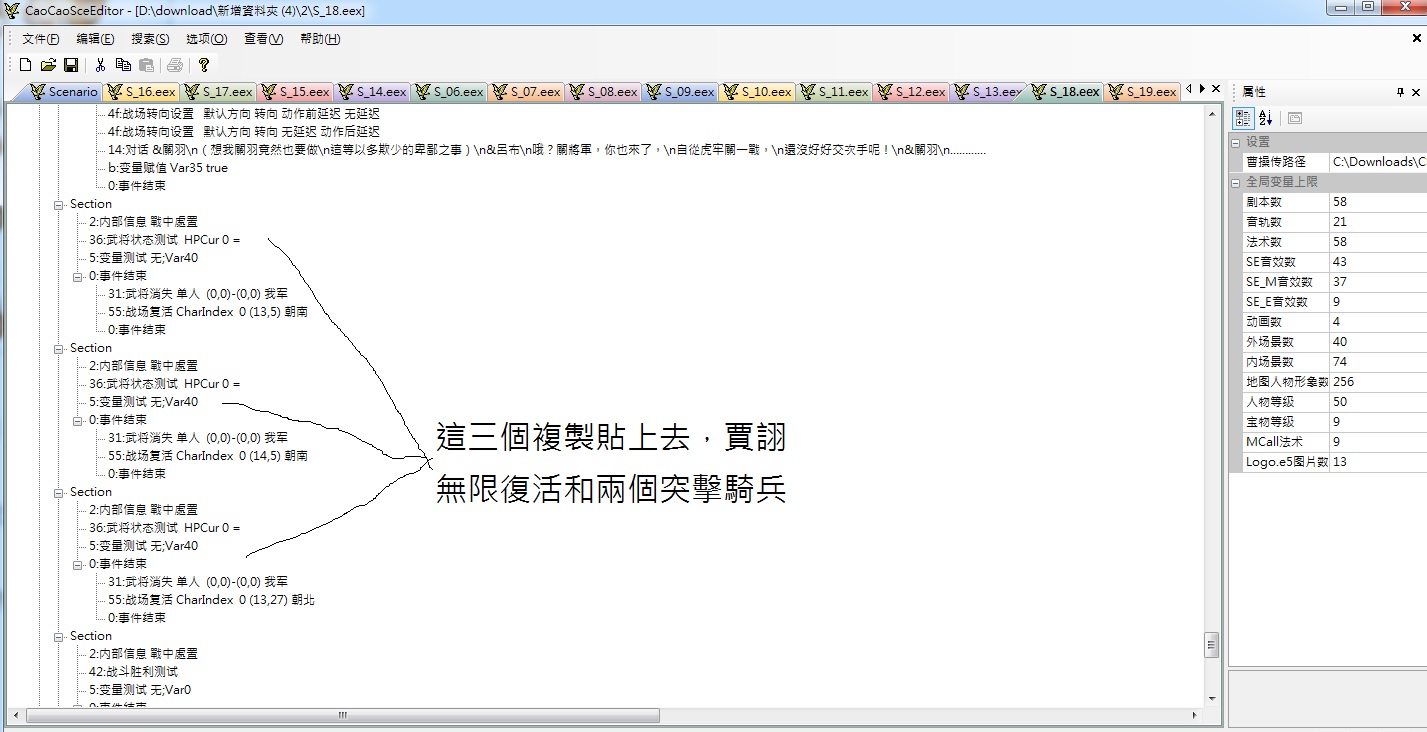Switch to the S_10.eex tab
This screenshot has height=732, width=1427.
point(757,92)
